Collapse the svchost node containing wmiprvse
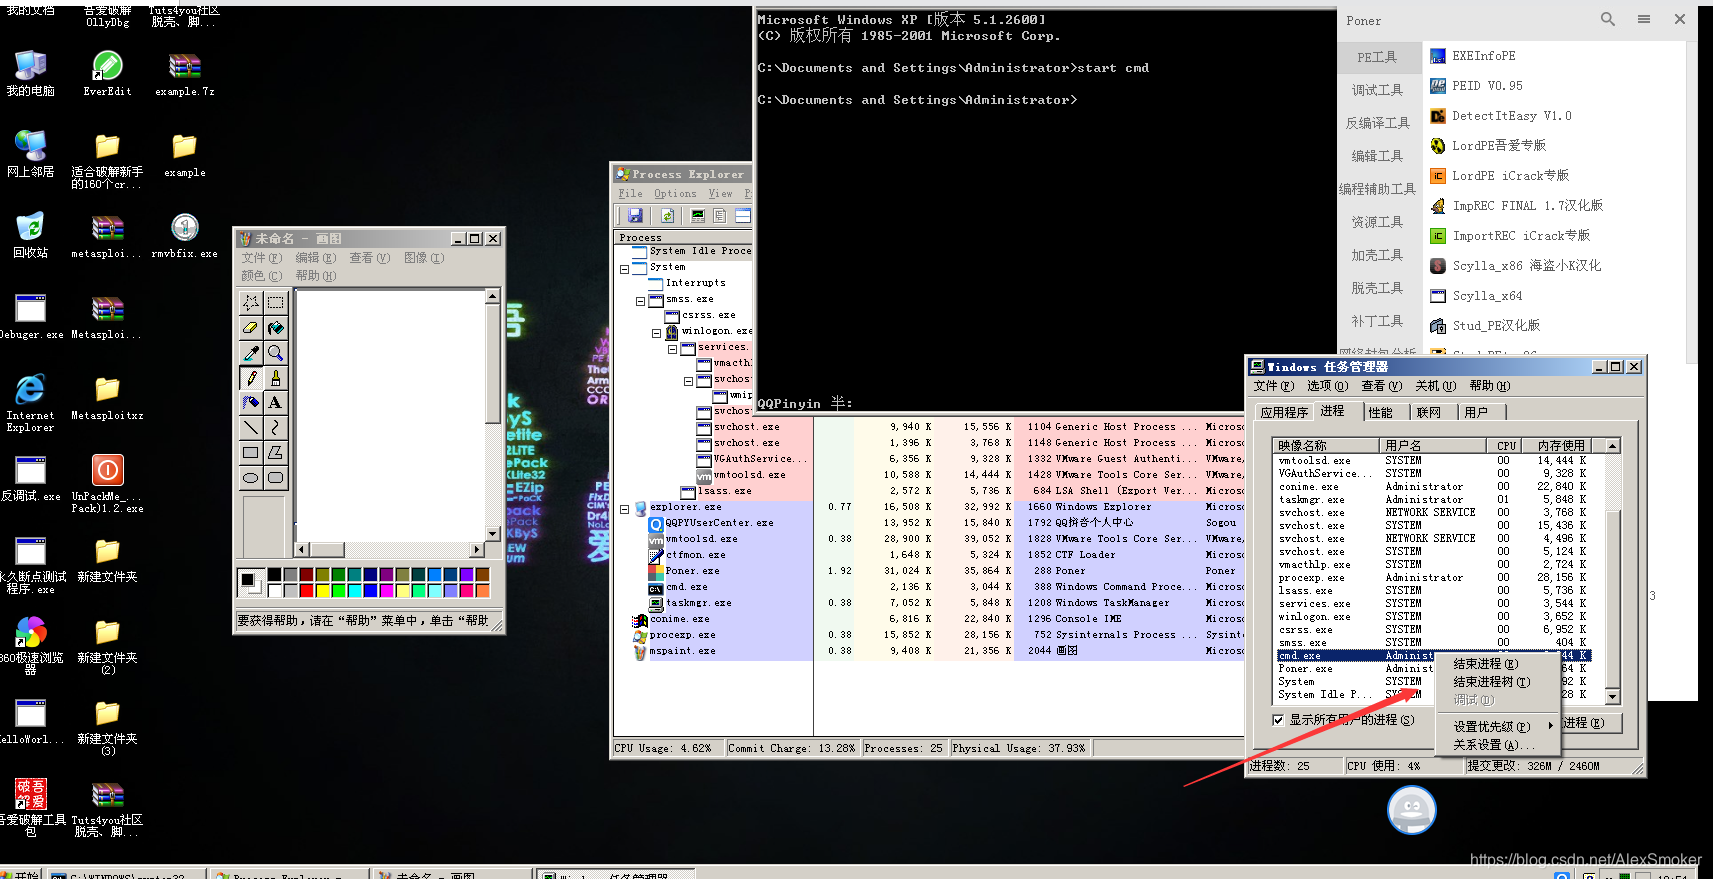The width and height of the screenshot is (1713, 879). pyautogui.click(x=688, y=380)
